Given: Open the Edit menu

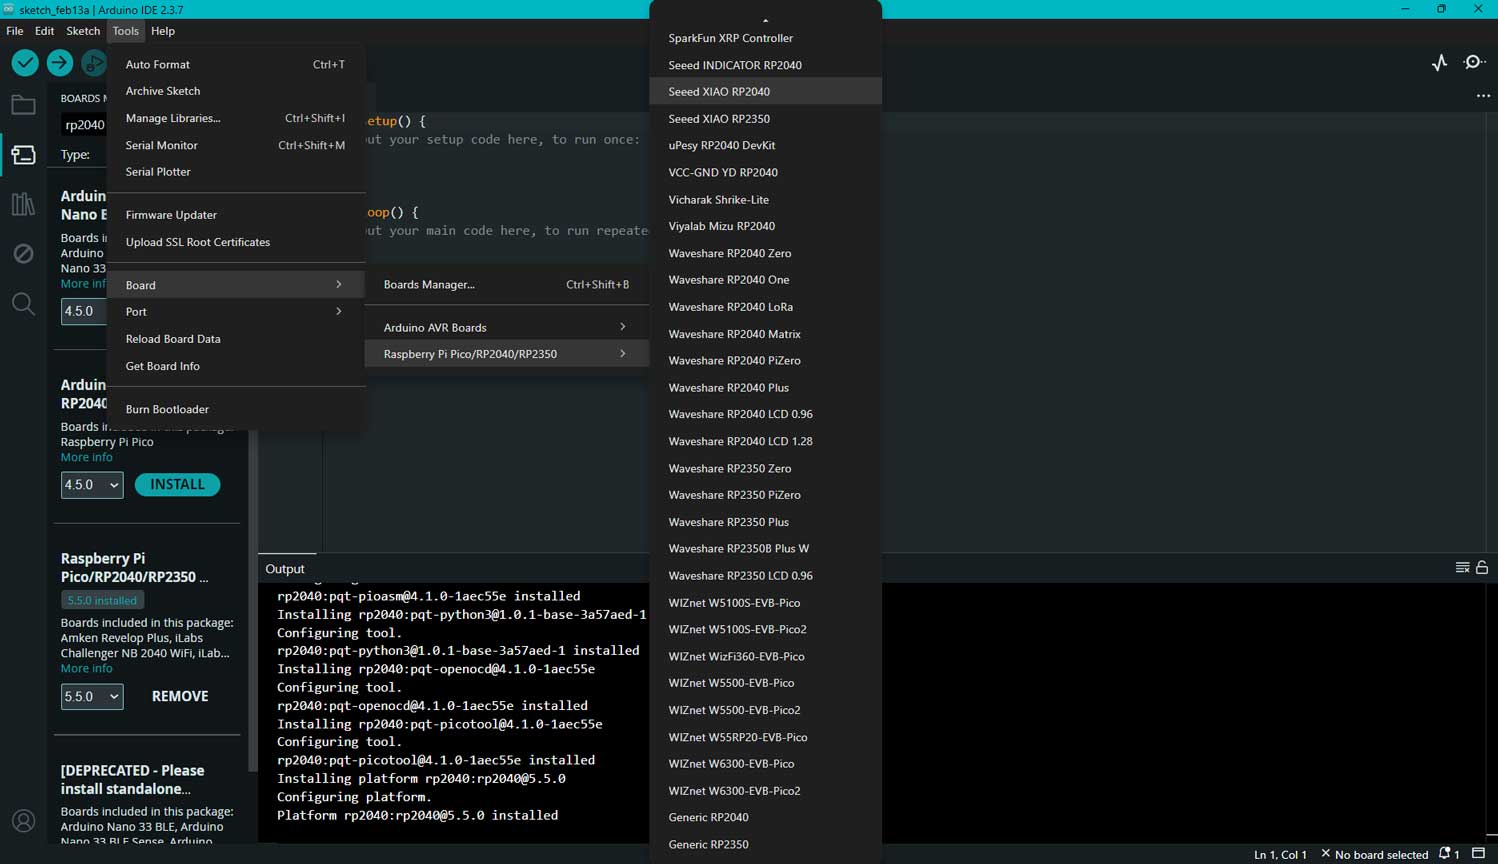Looking at the screenshot, I should coord(44,31).
